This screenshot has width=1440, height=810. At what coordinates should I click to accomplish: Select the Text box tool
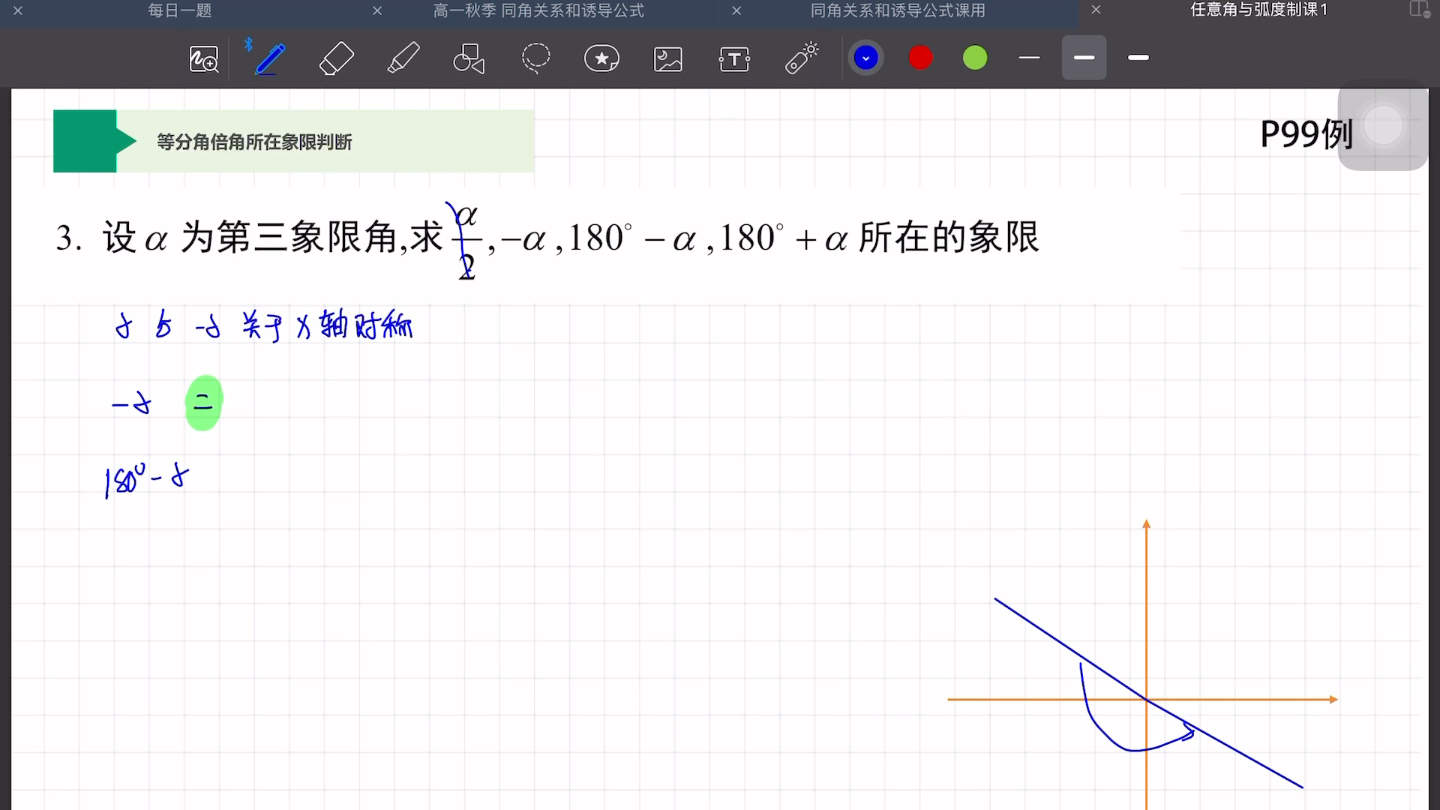coord(734,59)
